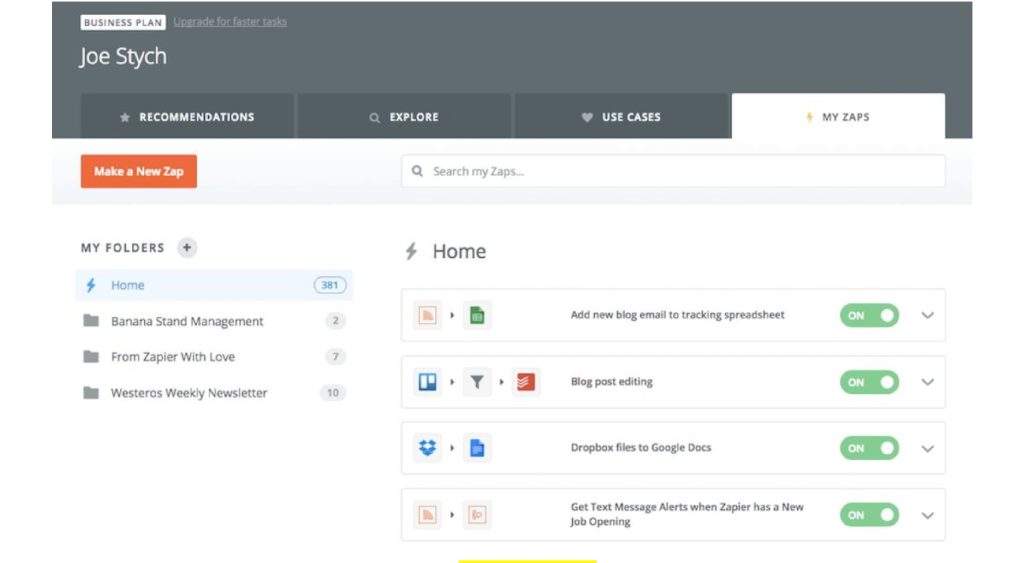Click the SMS icon in the Text Message Alerts zap
The image size is (1024, 563).
tap(477, 515)
